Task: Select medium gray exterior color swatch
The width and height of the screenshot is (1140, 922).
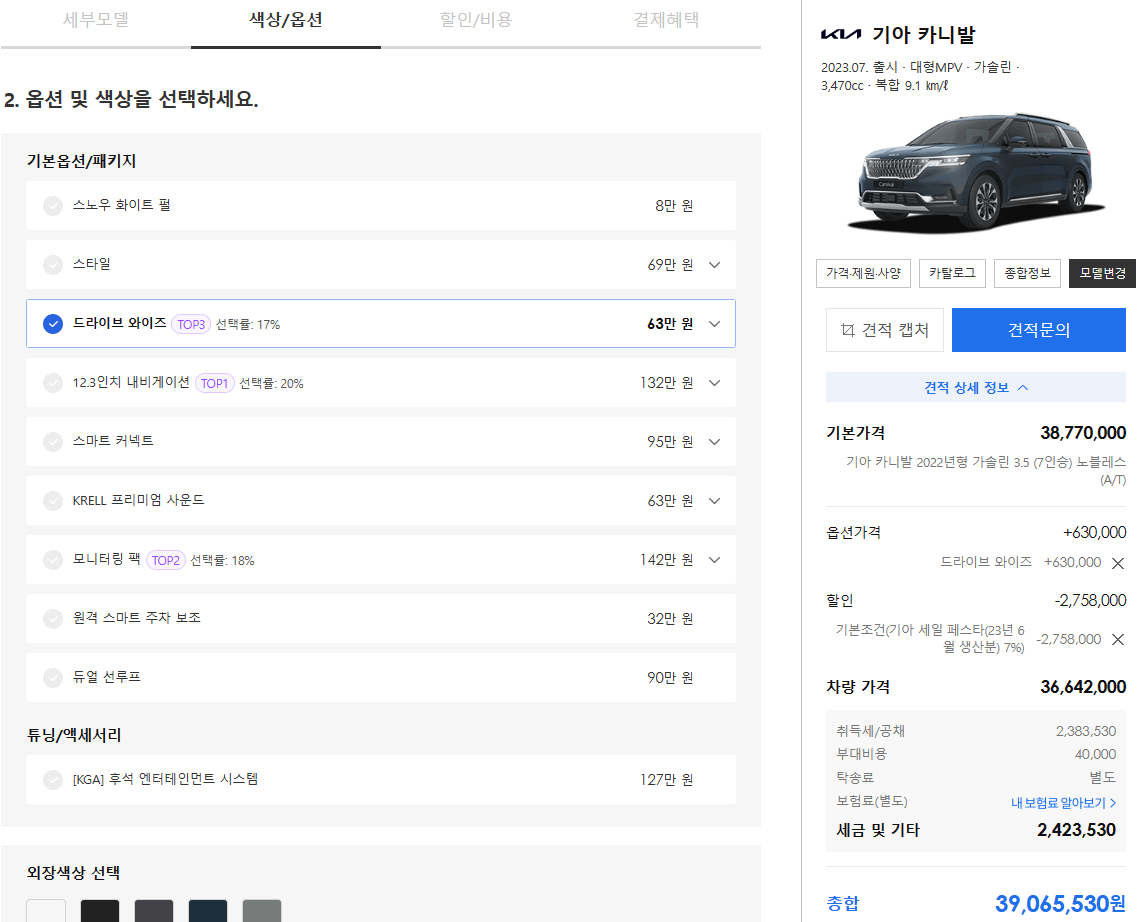Action: click(262, 910)
